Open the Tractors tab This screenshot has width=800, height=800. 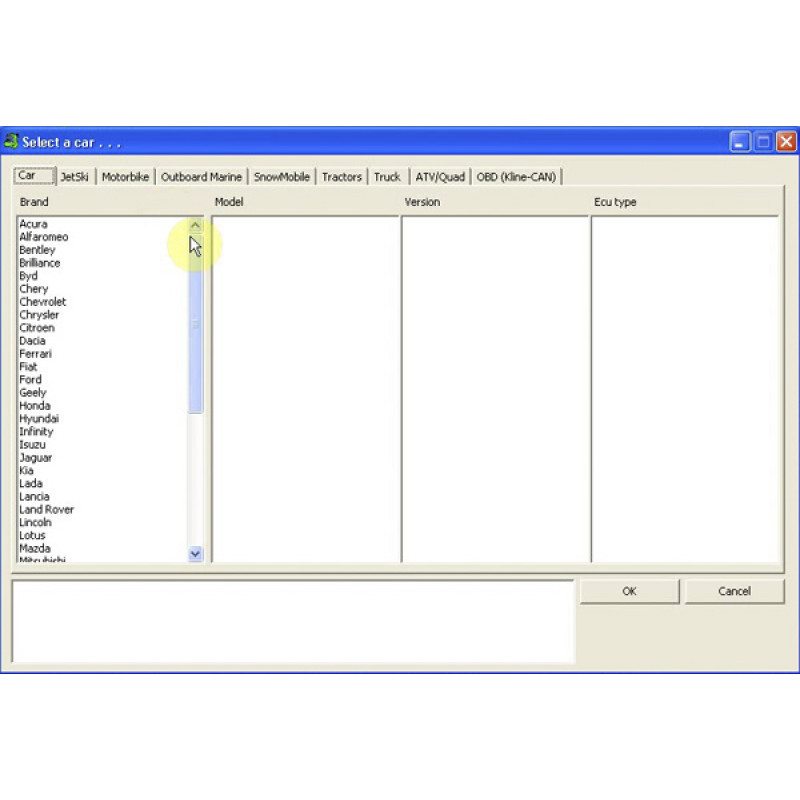(341, 175)
